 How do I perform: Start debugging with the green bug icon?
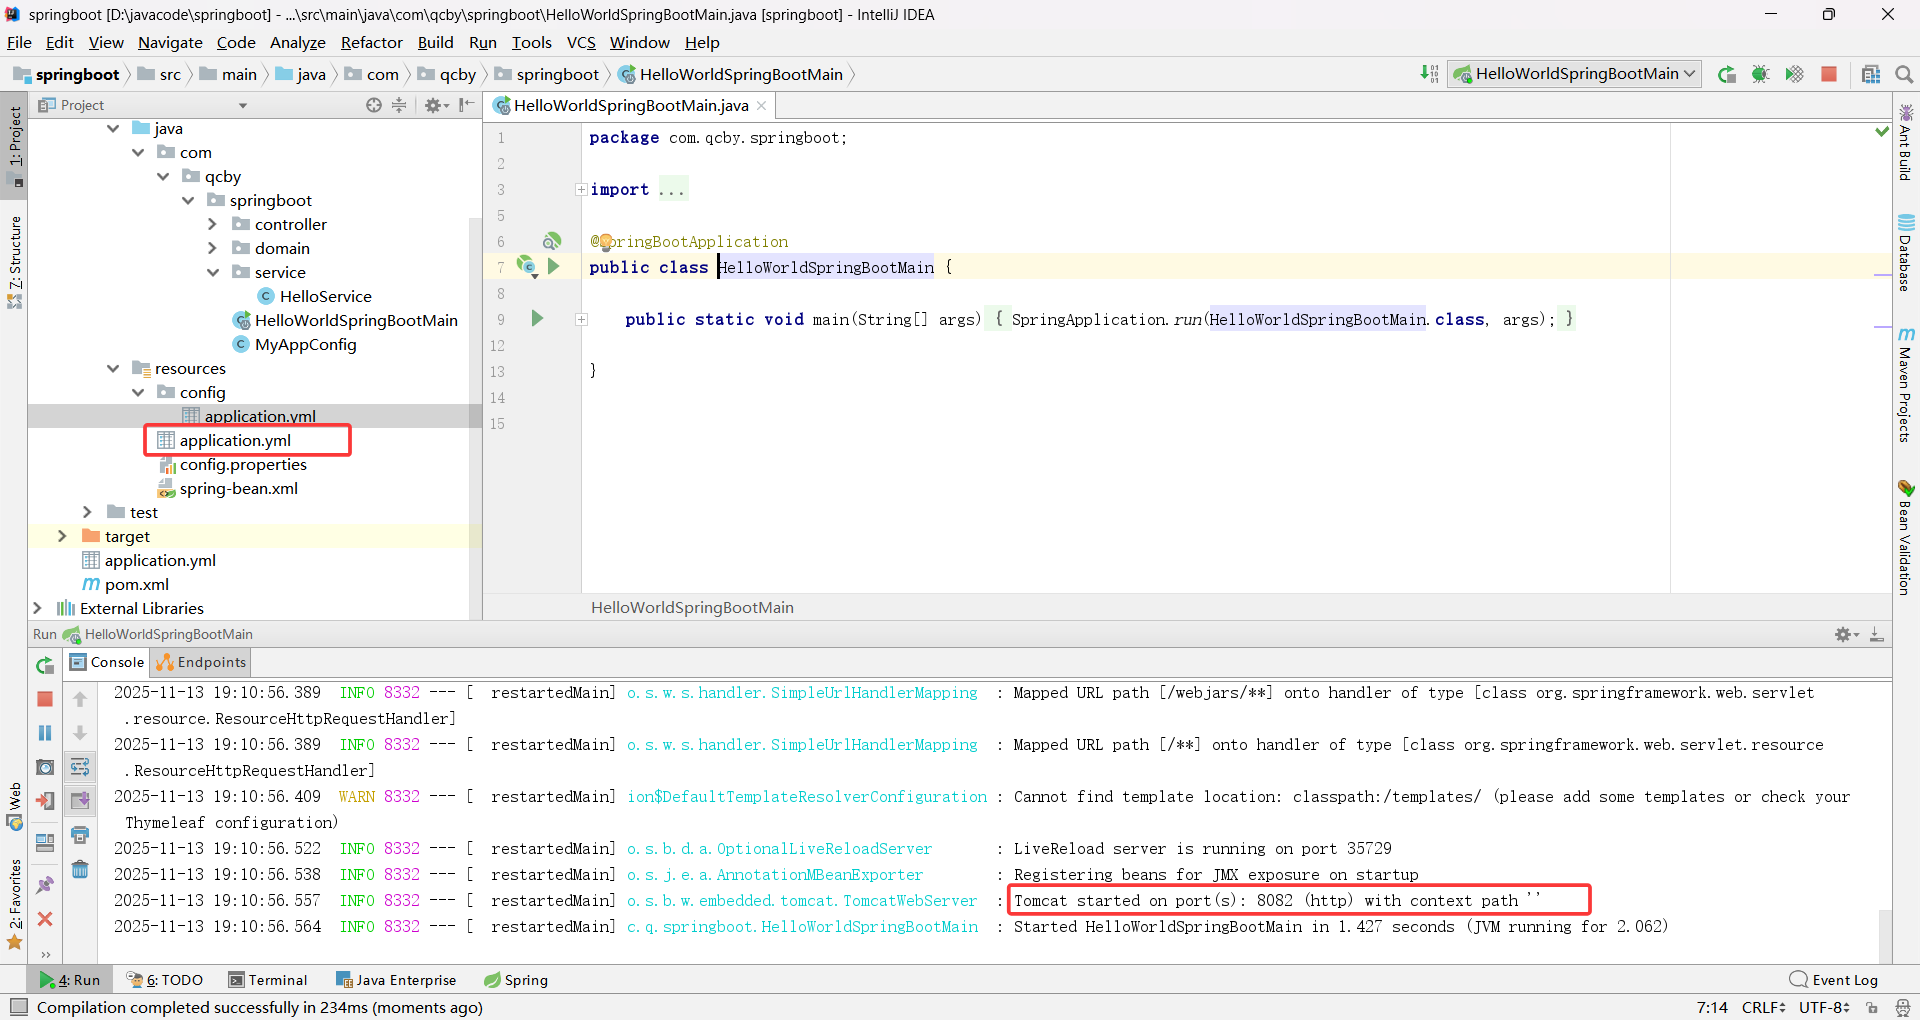(1761, 74)
